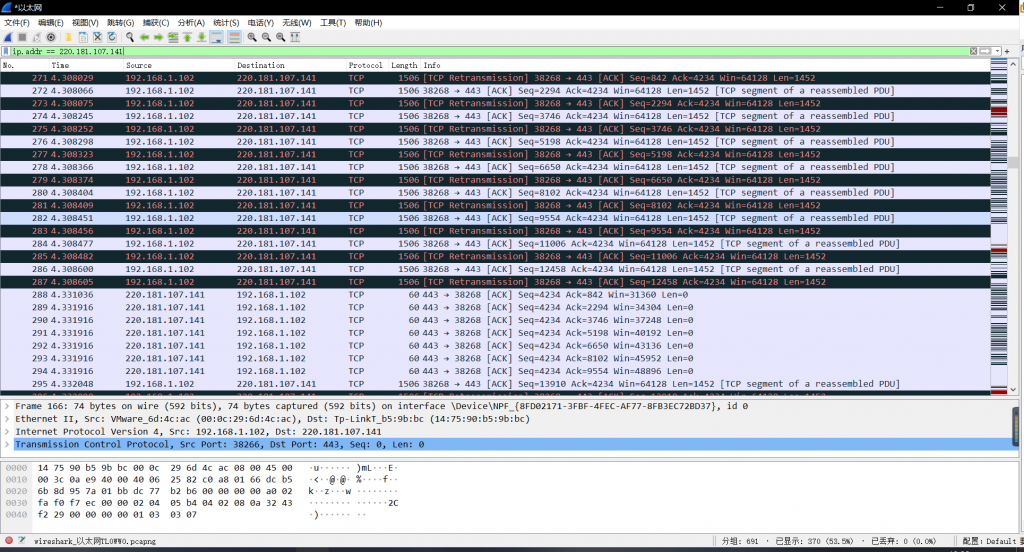Expand the Ethernet II details row
1024x552 pixels.
point(7,419)
